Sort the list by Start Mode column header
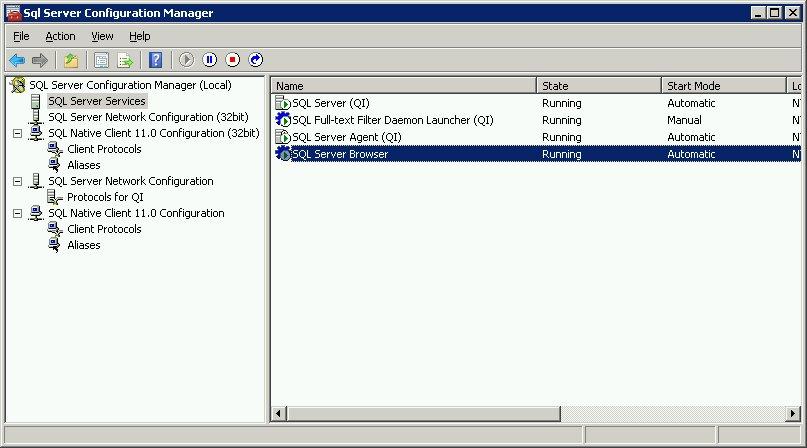The height and width of the screenshot is (448, 807). click(723, 86)
